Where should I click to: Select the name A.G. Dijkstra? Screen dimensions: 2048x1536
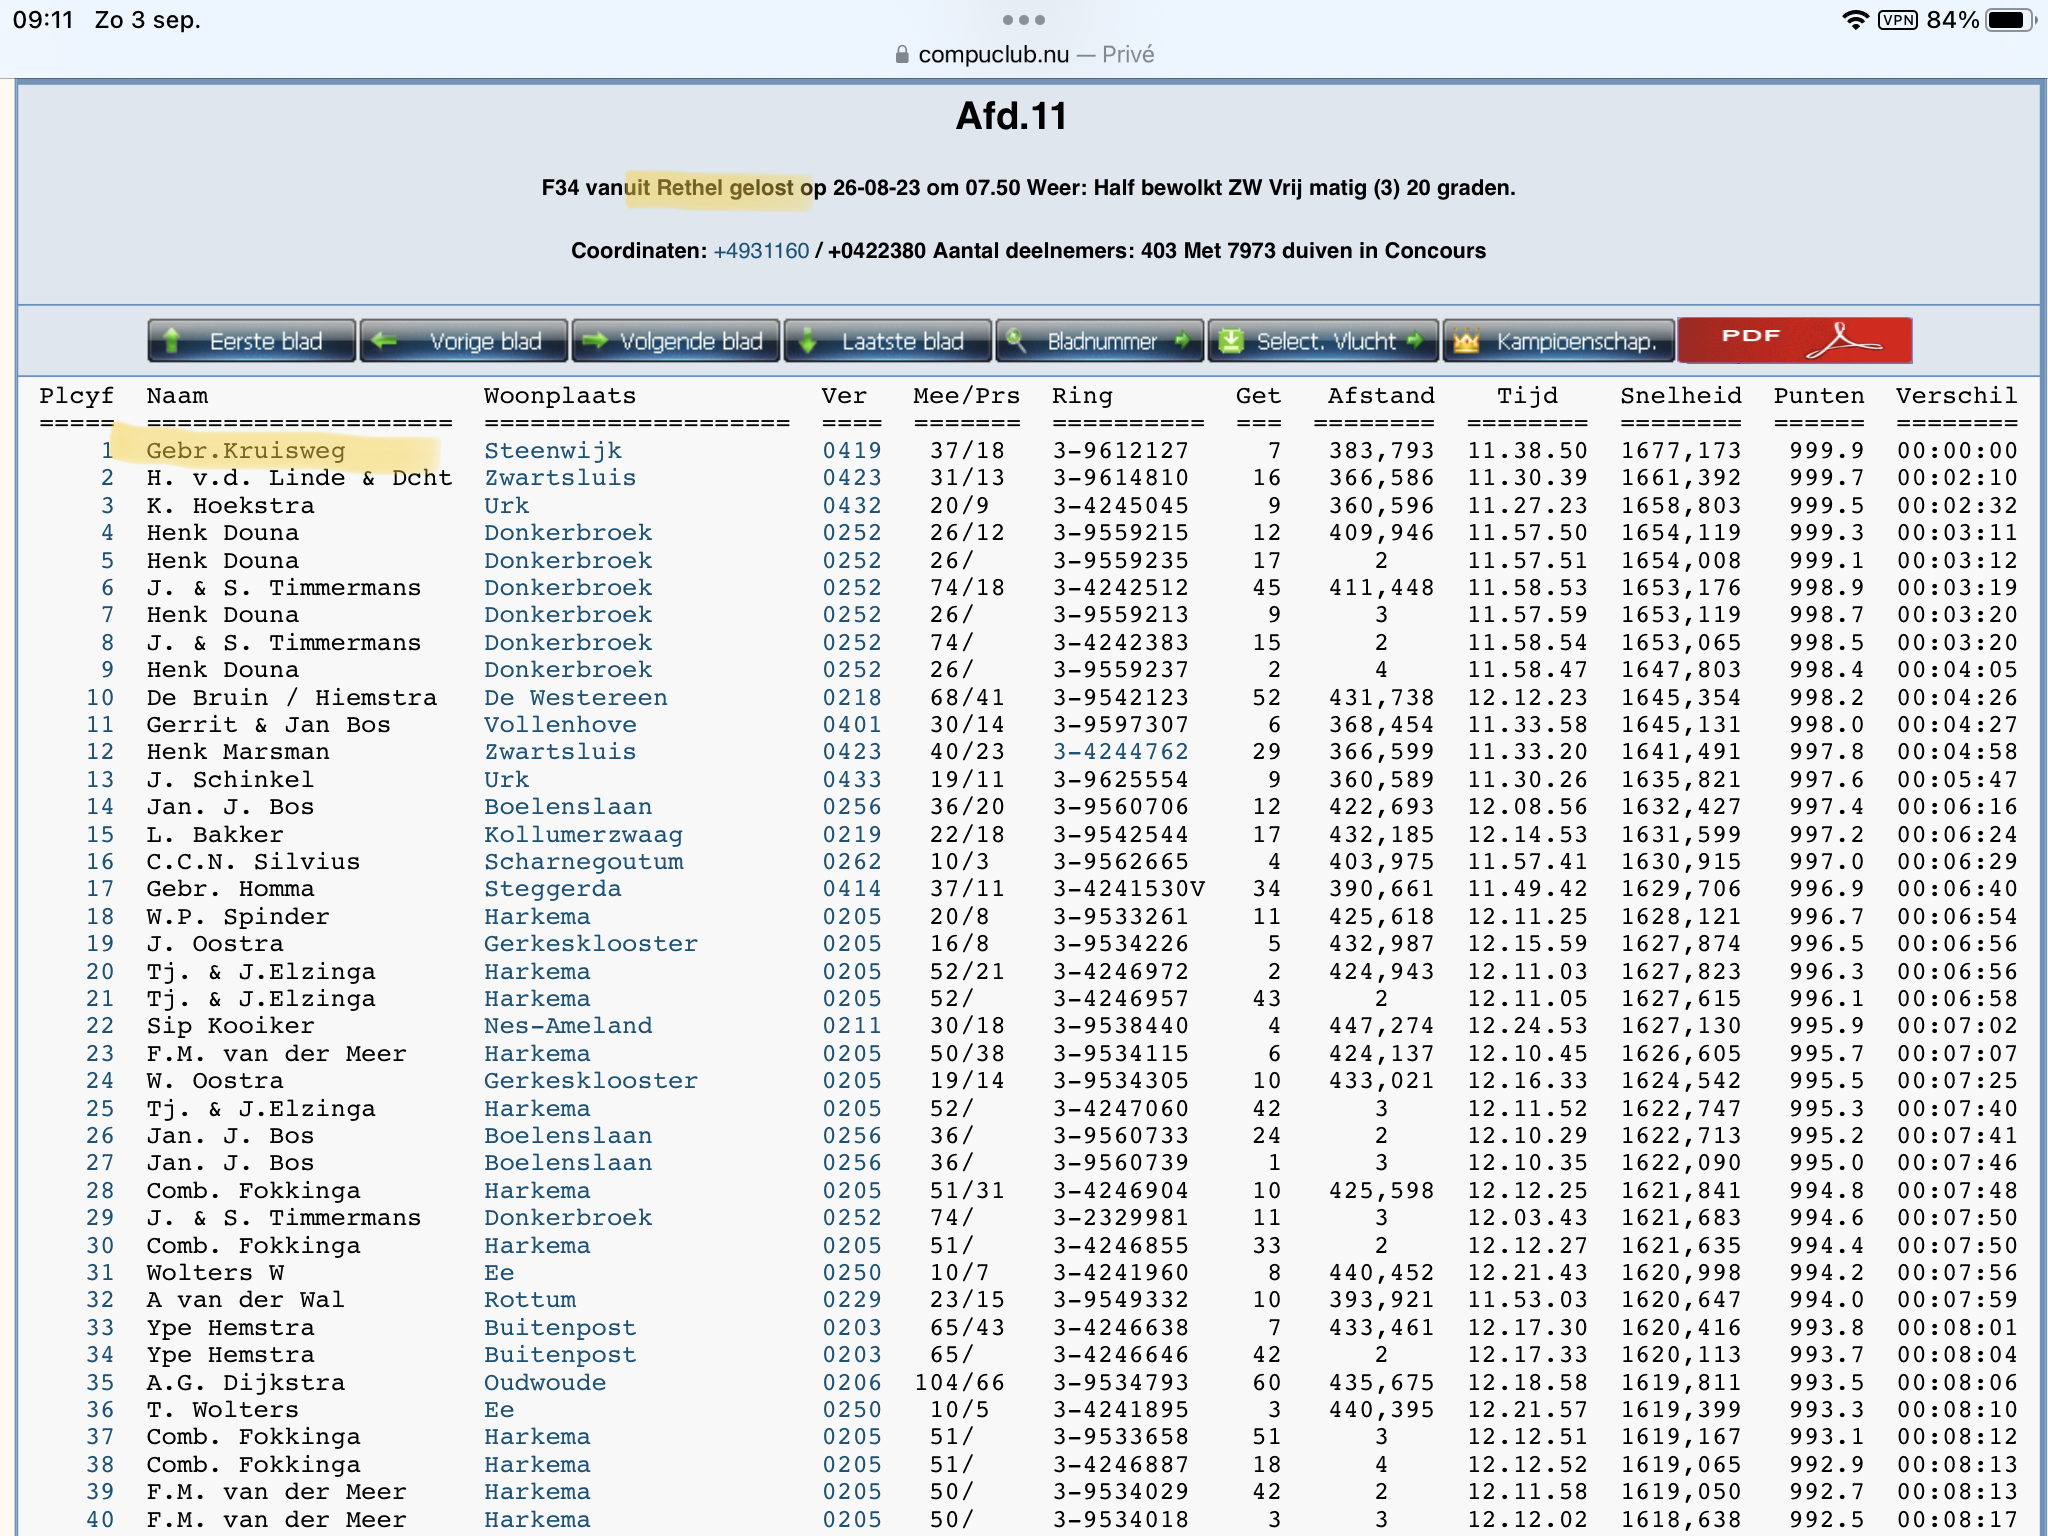[246, 1383]
